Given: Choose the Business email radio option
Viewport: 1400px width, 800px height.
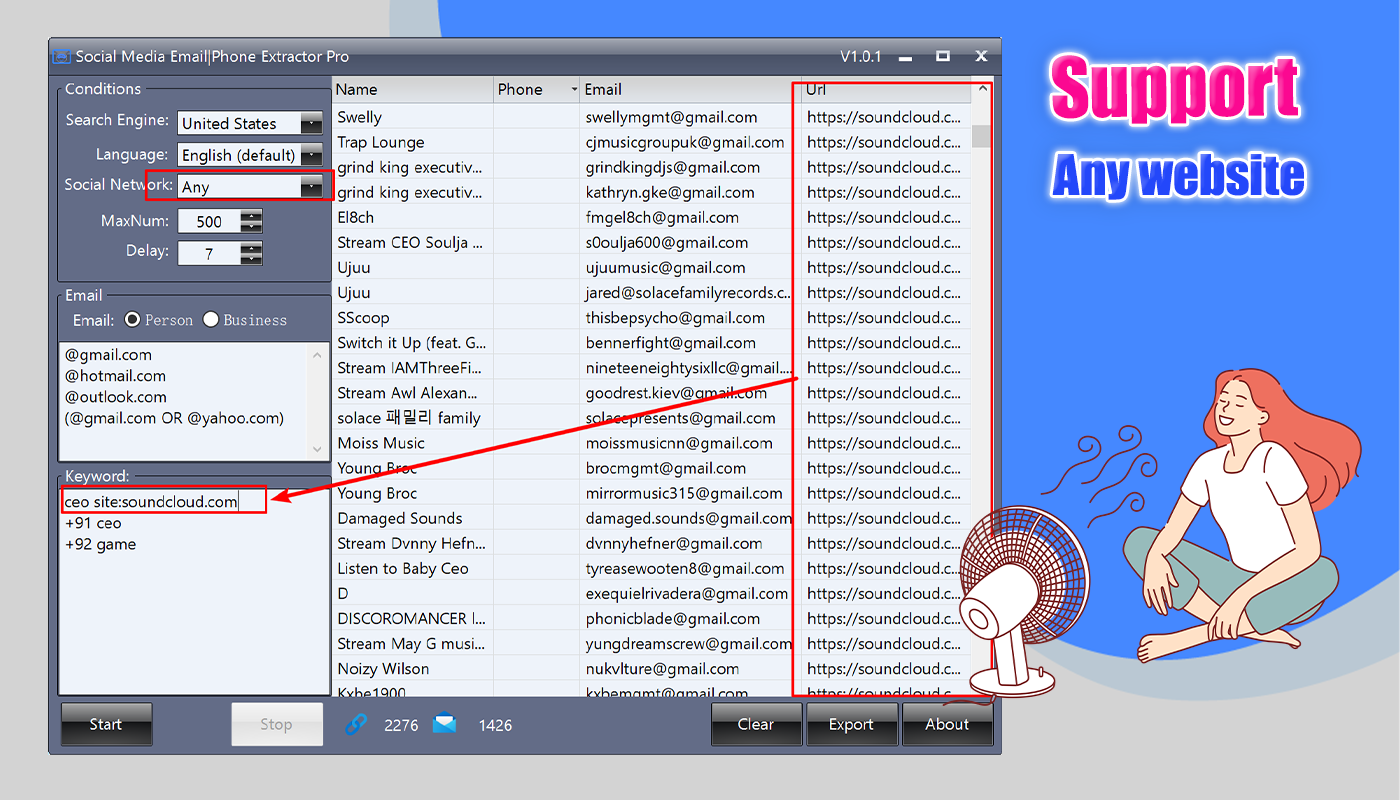Looking at the screenshot, I should [x=211, y=320].
